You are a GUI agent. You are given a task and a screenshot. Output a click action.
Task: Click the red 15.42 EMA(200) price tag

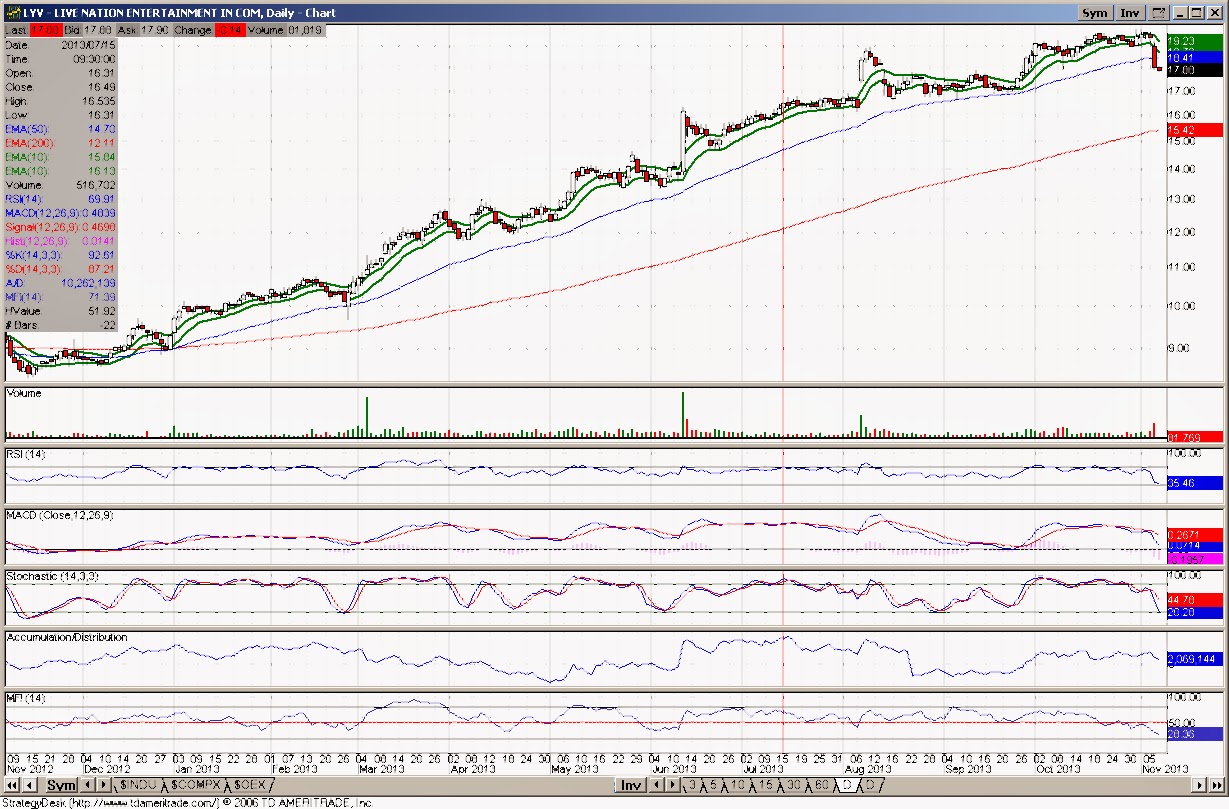coord(1195,131)
